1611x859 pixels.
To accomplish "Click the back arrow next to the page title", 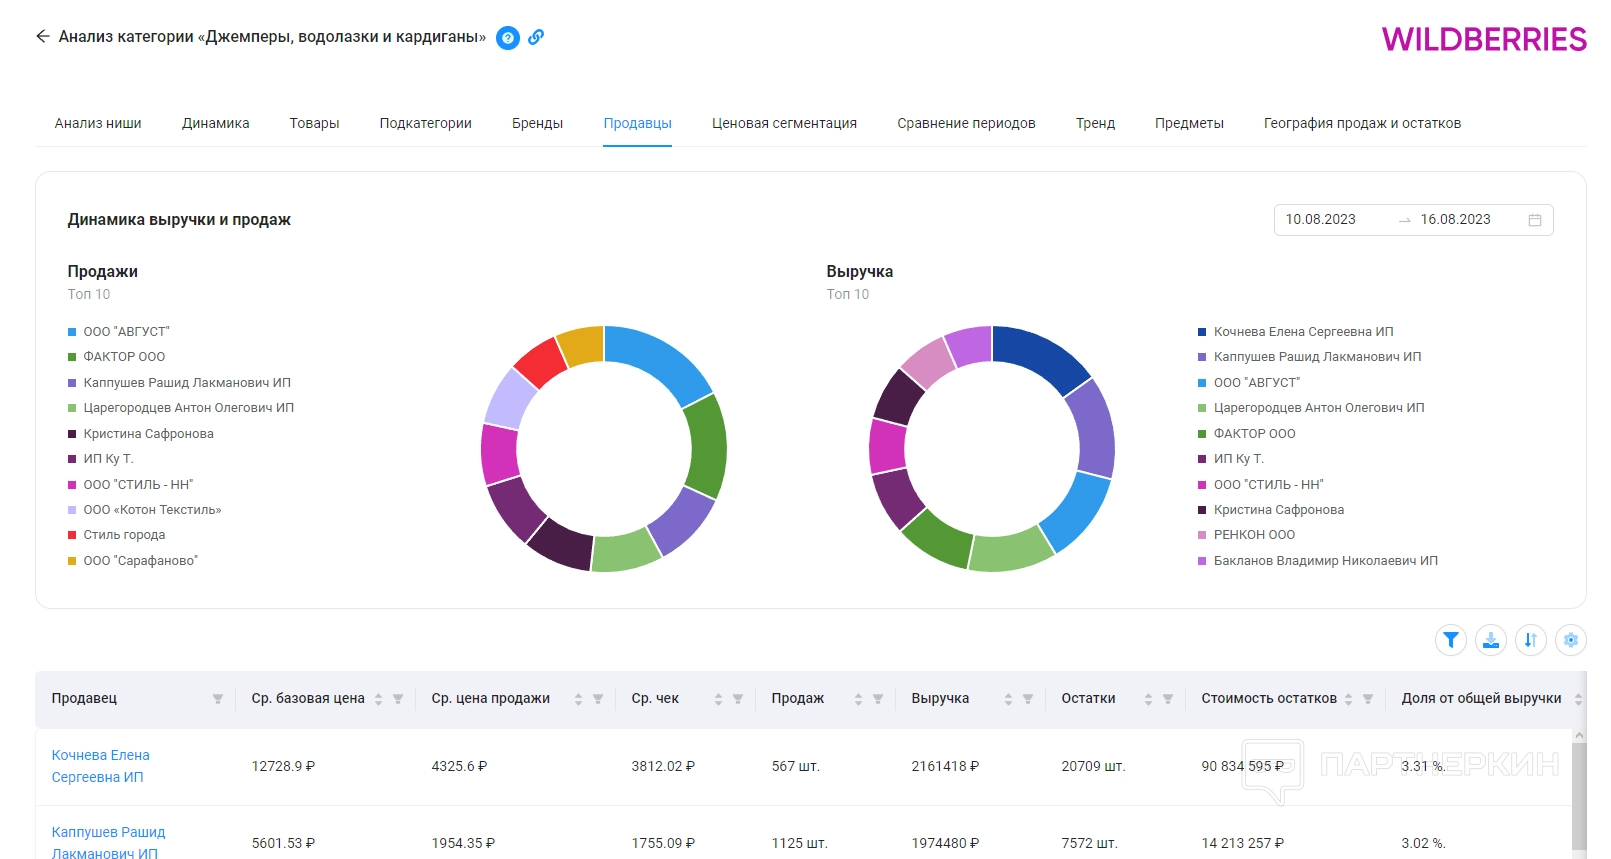I will tap(42, 37).
